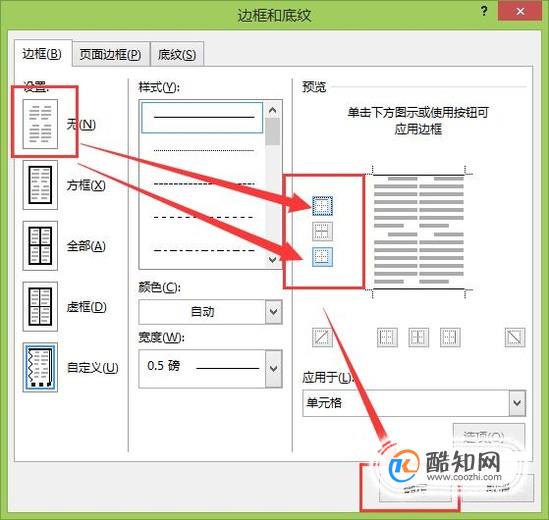The image size is (549, 520).
Task: Expand the 应用于 apply-to dropdown
Action: pyautogui.click(x=414, y=403)
